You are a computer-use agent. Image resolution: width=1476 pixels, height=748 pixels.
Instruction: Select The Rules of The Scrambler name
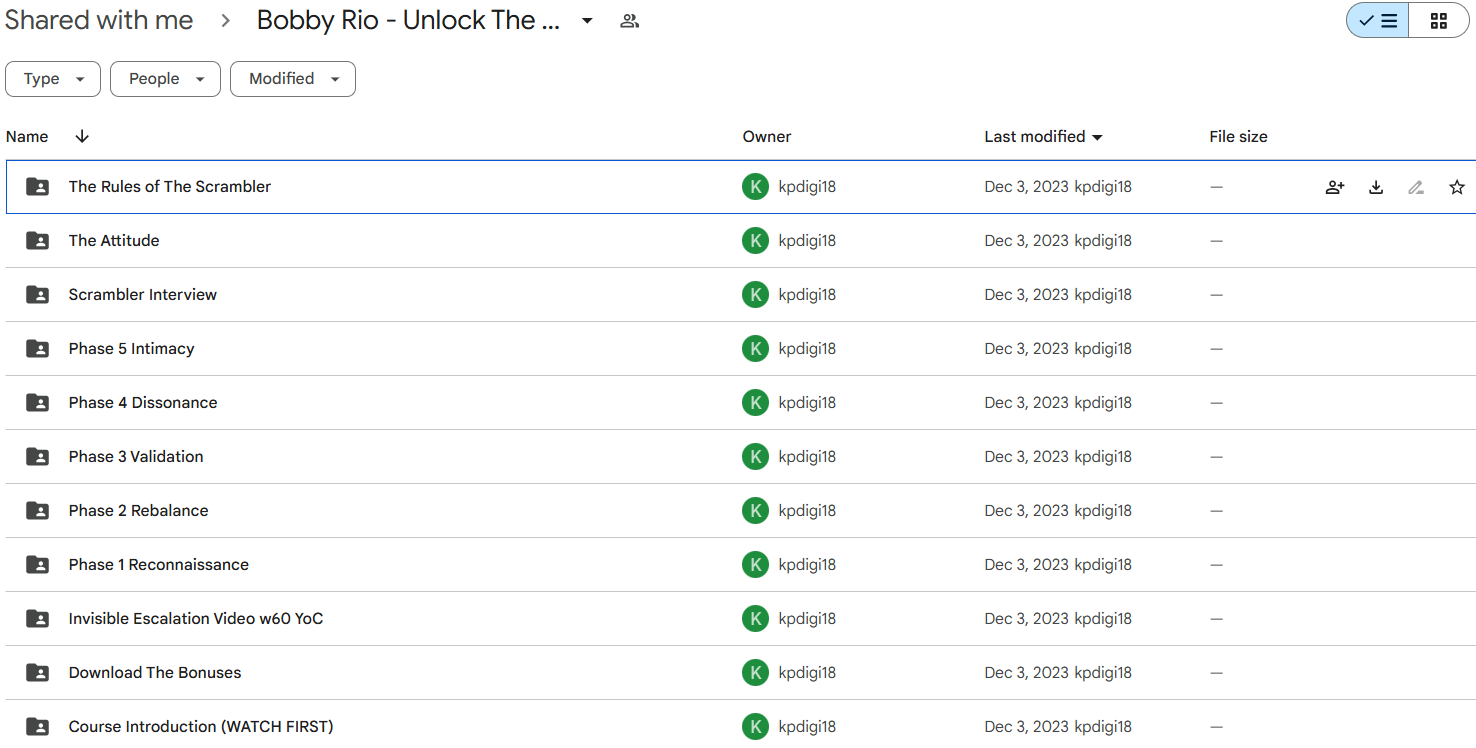[170, 187]
